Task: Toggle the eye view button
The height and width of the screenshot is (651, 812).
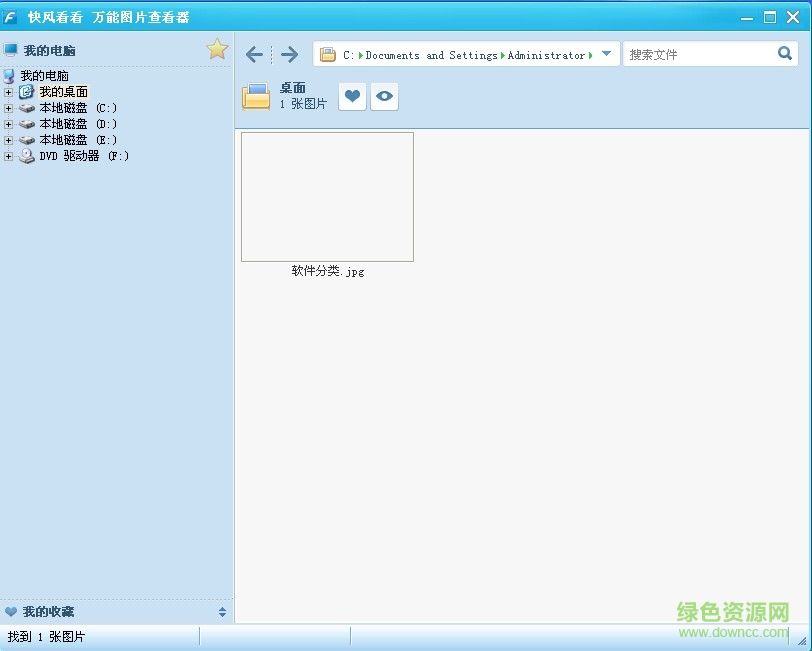Action: 384,96
